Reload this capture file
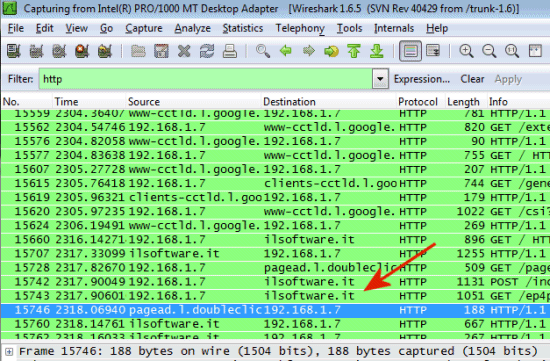 [207, 51]
